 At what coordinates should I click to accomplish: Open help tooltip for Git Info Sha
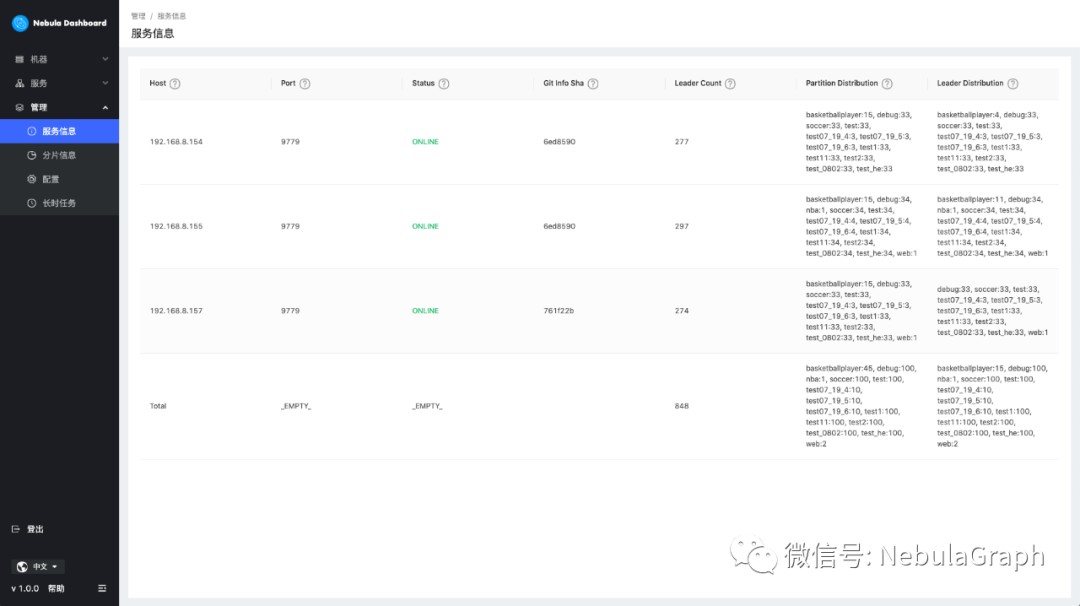[593, 83]
